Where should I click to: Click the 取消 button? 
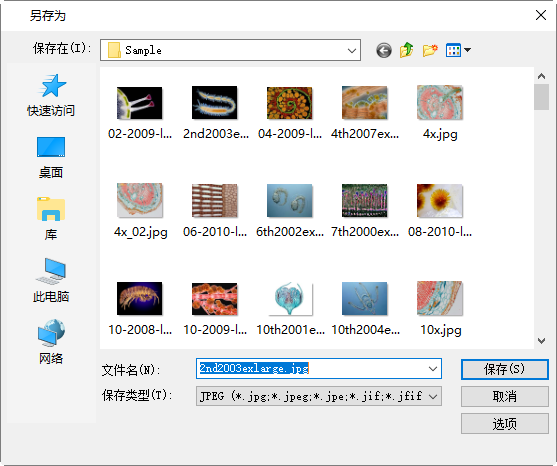click(504, 396)
